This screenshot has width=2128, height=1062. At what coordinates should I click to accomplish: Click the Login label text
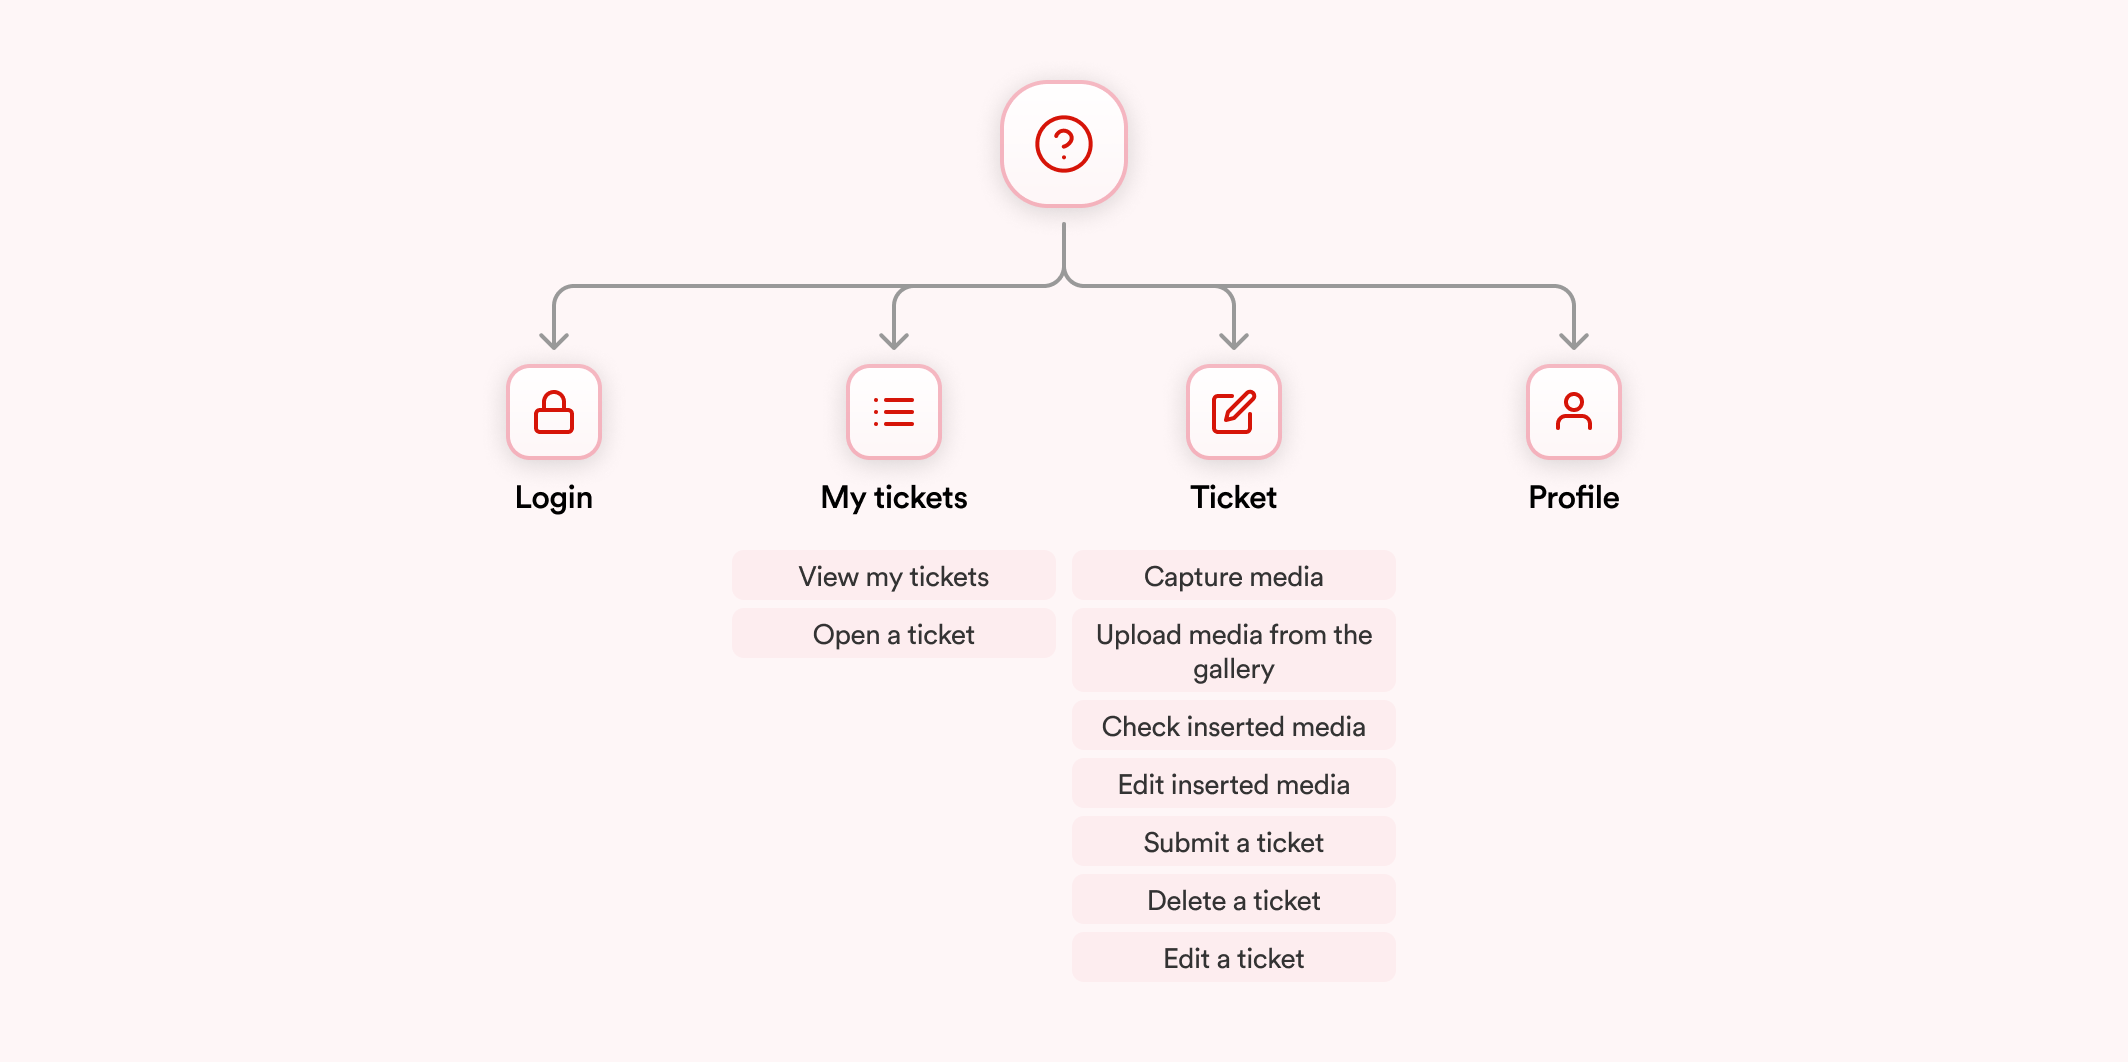coord(554,497)
